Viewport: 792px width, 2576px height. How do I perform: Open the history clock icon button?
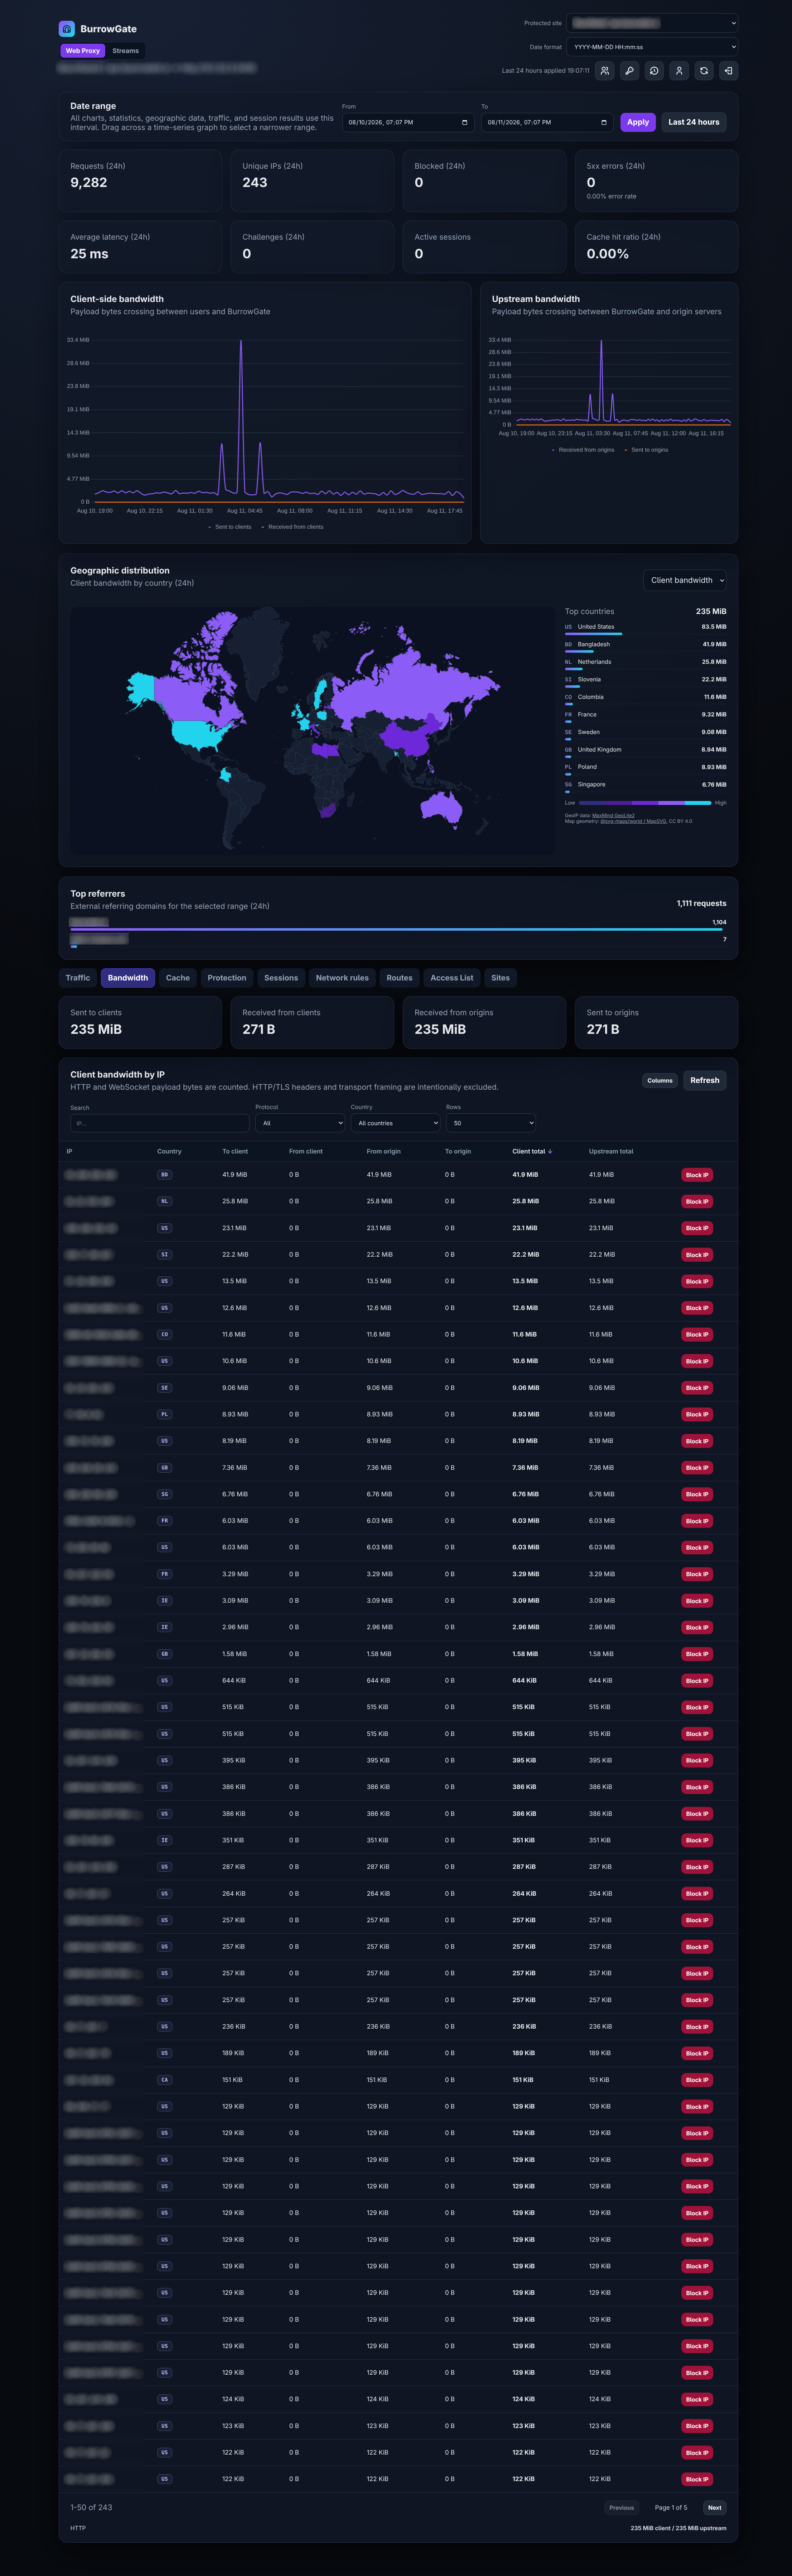click(x=654, y=71)
